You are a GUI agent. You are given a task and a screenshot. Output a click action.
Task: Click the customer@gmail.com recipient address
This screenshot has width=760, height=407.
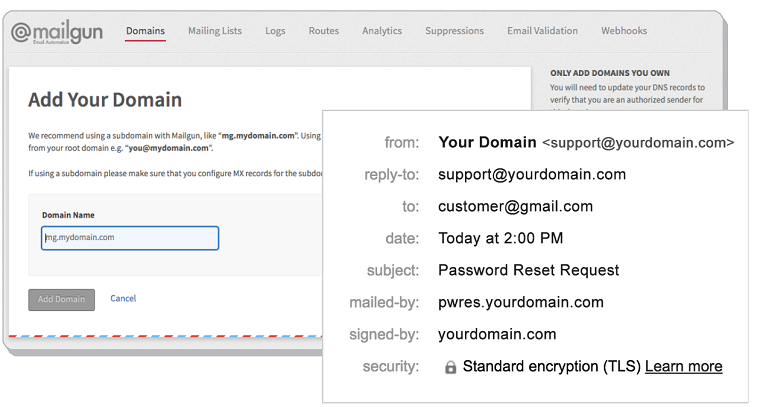coord(515,206)
